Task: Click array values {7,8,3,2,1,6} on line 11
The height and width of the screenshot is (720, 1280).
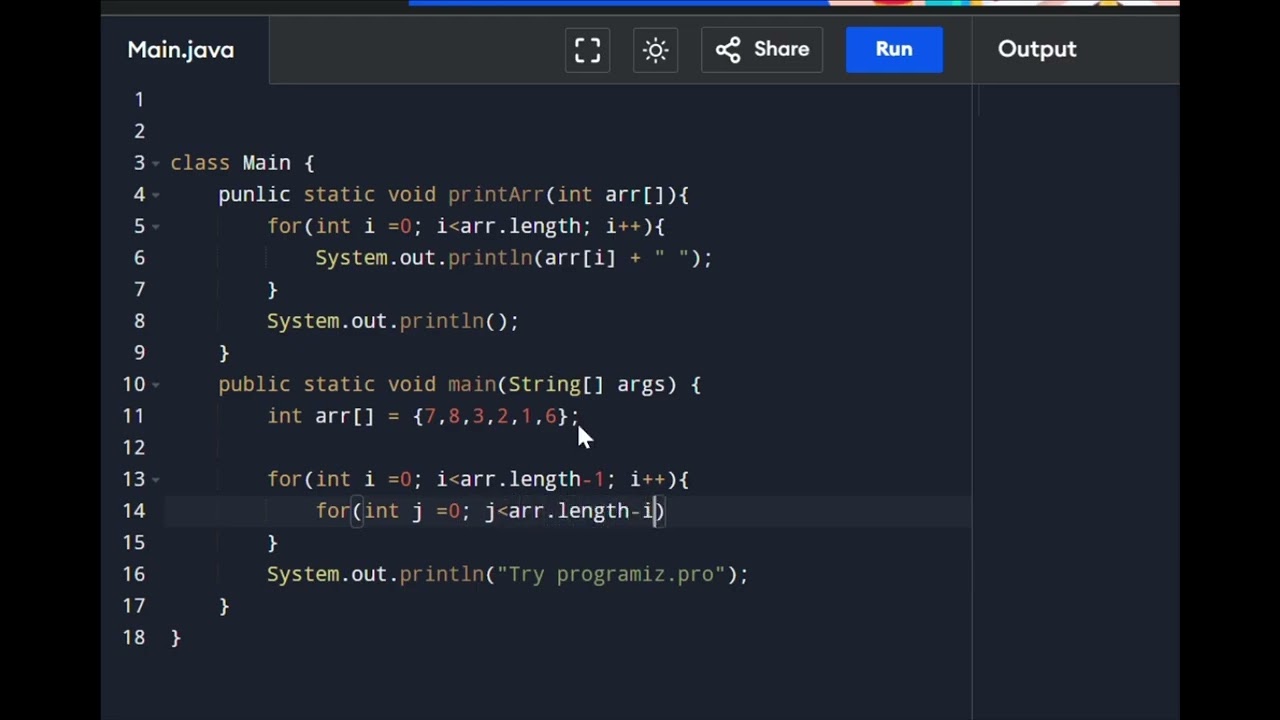Action: [x=490, y=416]
